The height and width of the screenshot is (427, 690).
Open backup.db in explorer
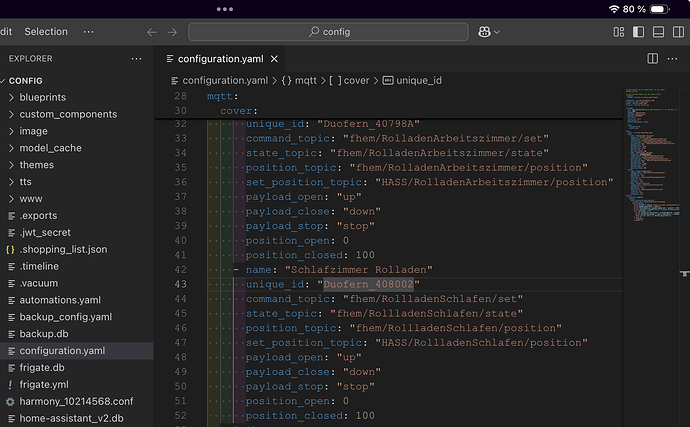coord(44,334)
